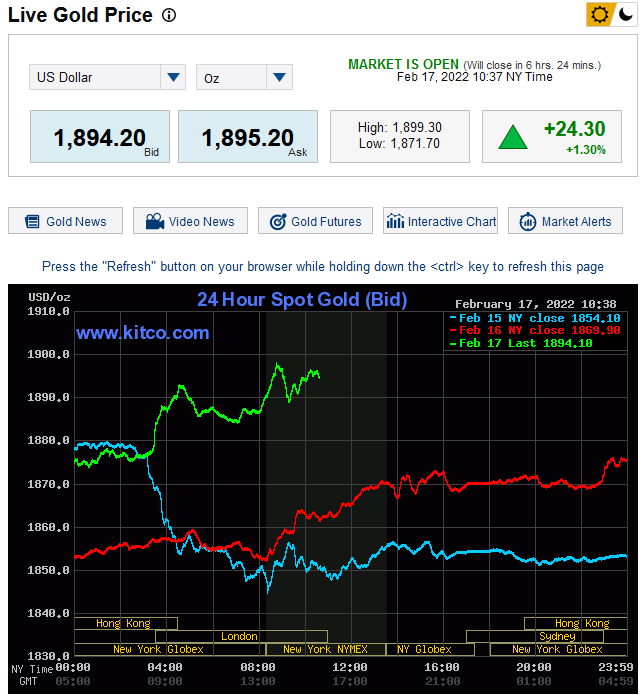Click the +1.30% percent change
This screenshot has height=695, width=644.
(x=585, y=150)
